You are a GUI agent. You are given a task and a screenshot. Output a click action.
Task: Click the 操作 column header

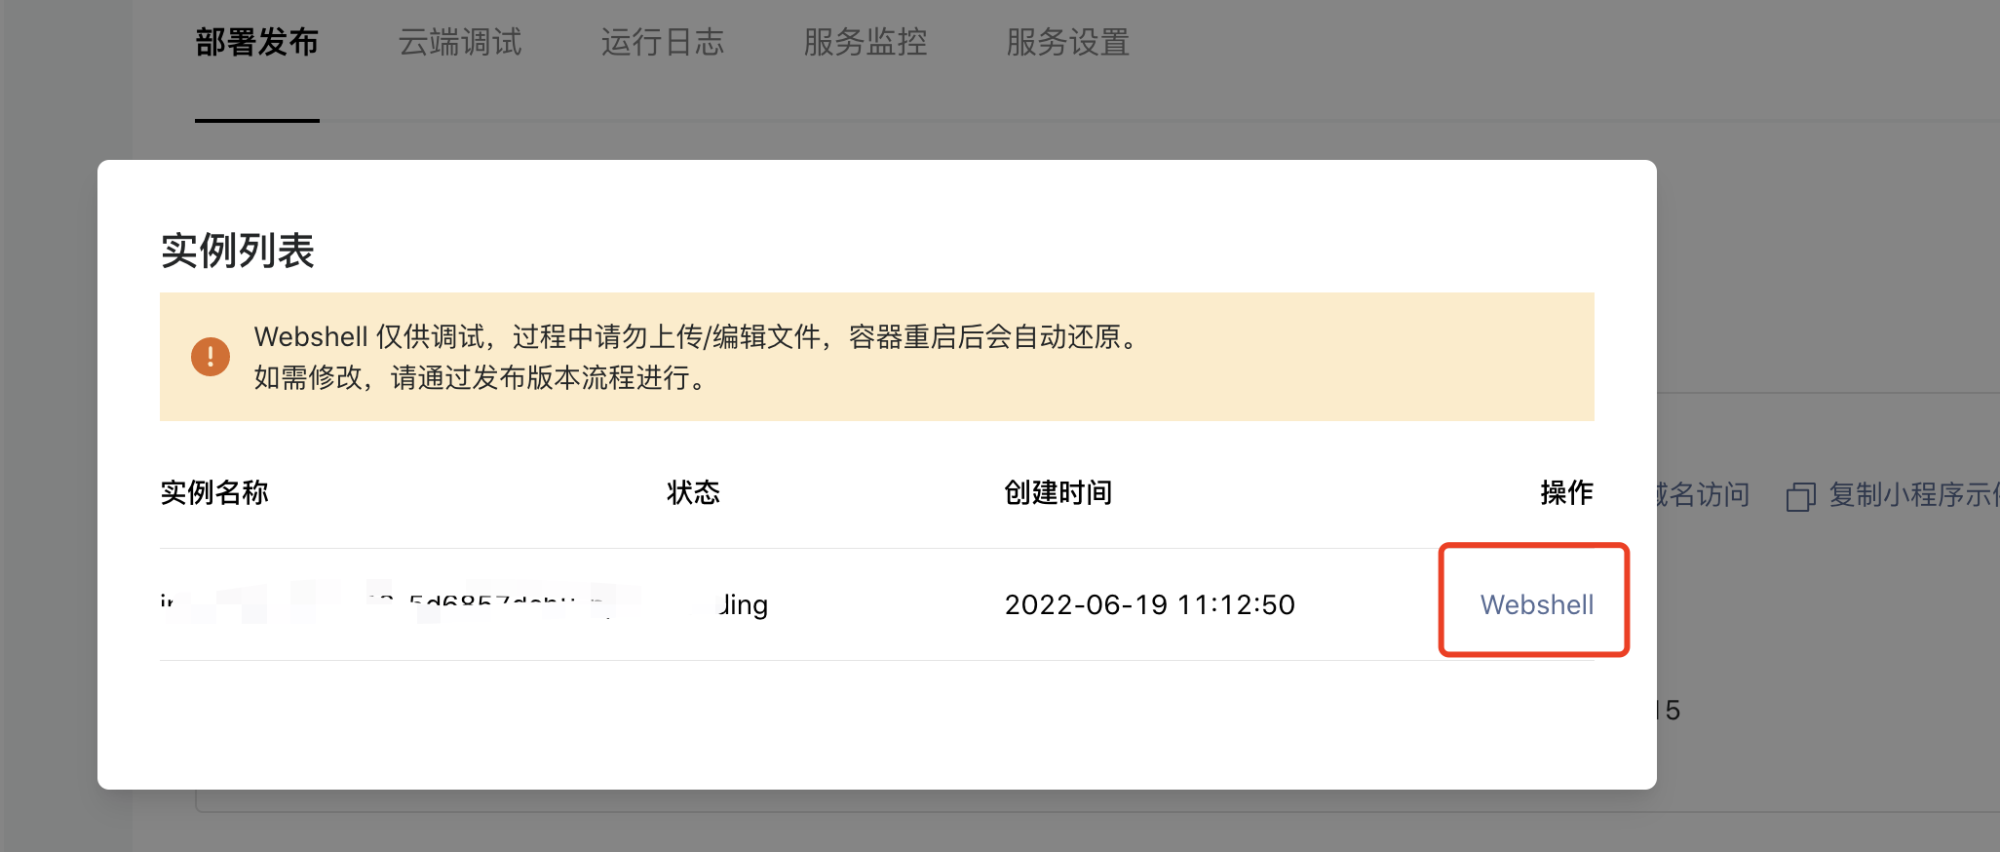tap(1566, 492)
